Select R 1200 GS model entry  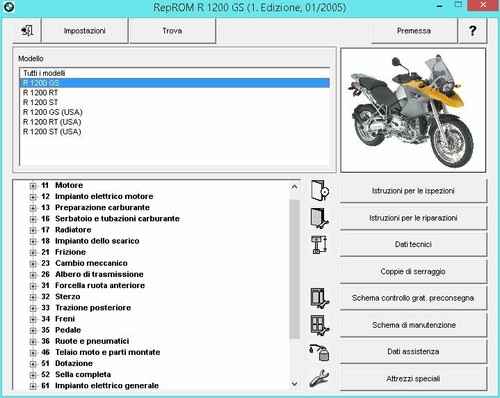click(x=175, y=83)
